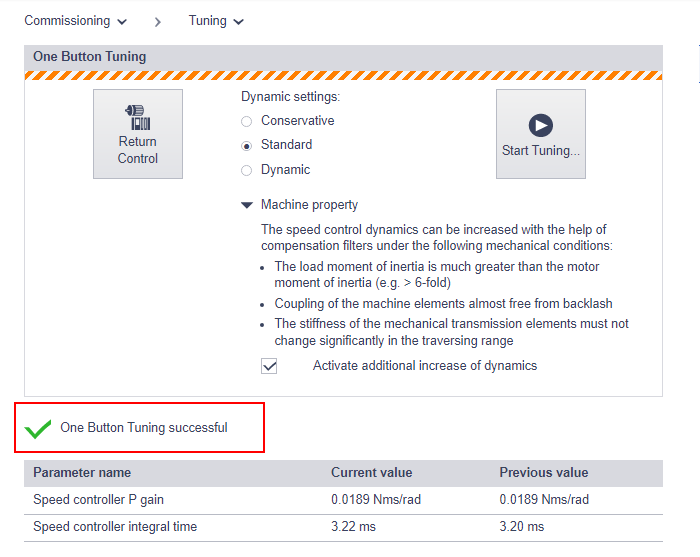Click the previous value 3.20 ms
The height and width of the screenshot is (557, 700).
click(521, 527)
